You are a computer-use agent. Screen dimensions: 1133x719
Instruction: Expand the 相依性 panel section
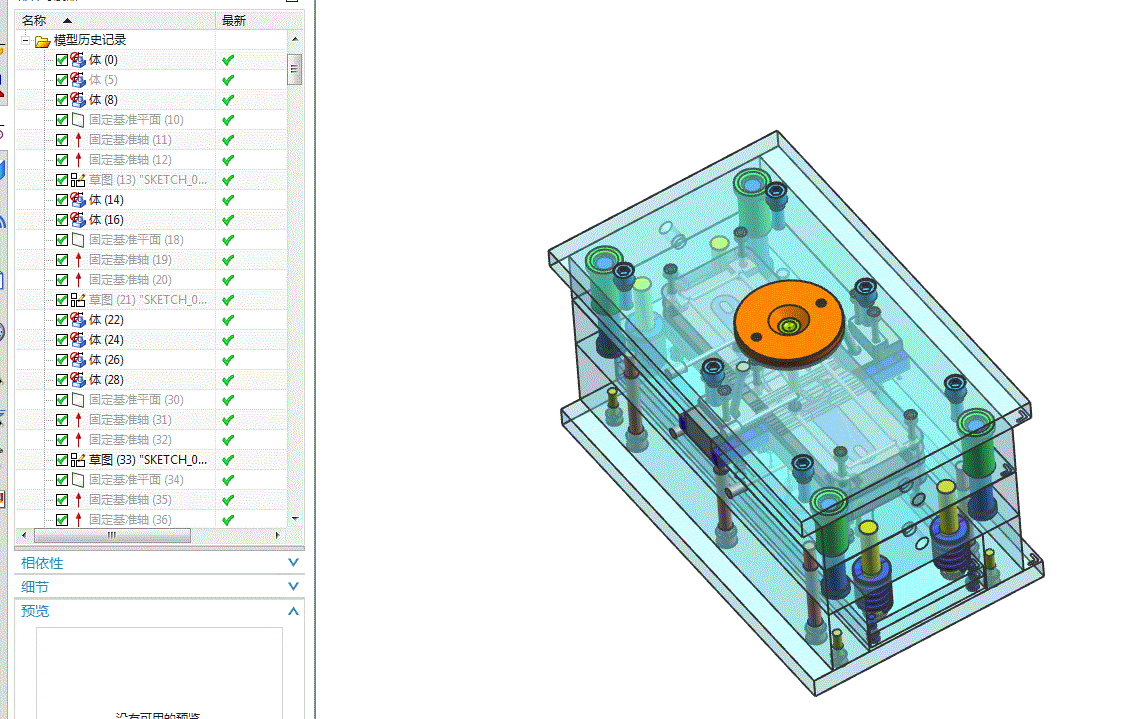pyautogui.click(x=293, y=562)
